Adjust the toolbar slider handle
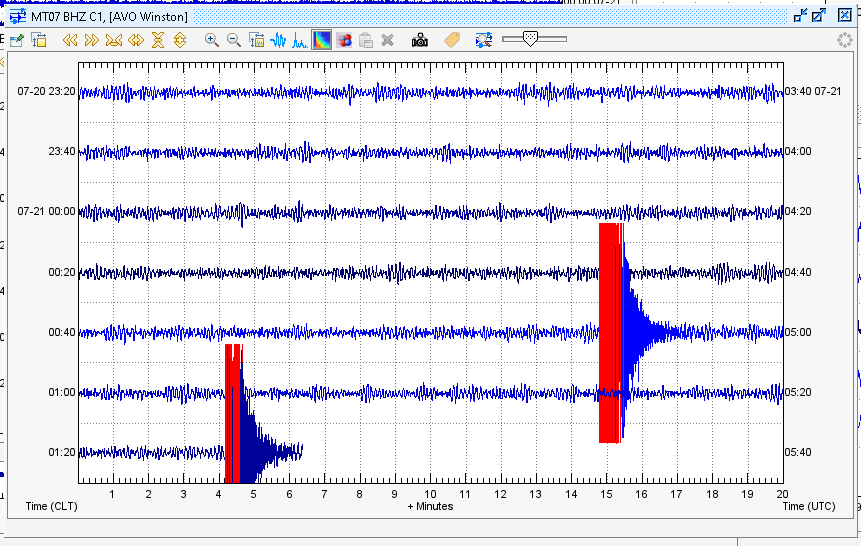 pyautogui.click(x=530, y=38)
